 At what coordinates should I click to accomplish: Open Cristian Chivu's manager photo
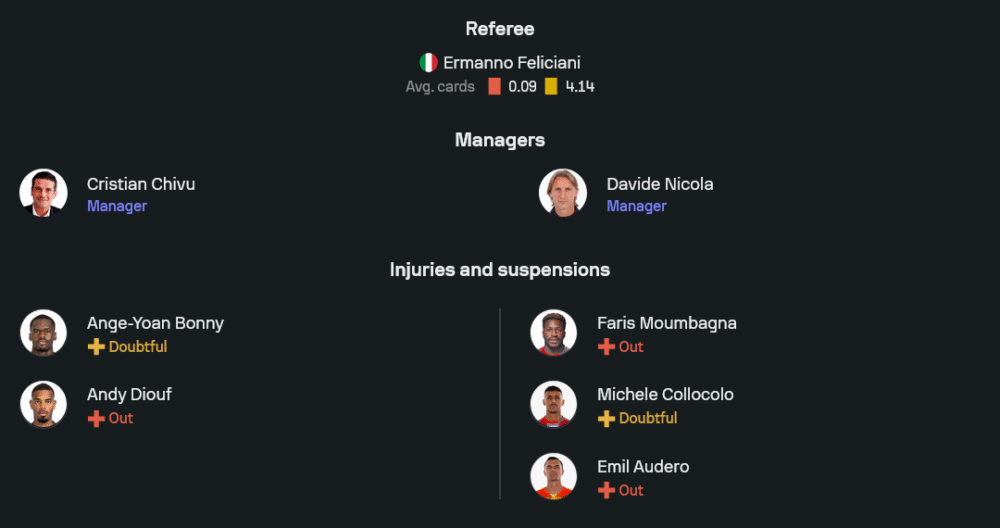pos(44,193)
